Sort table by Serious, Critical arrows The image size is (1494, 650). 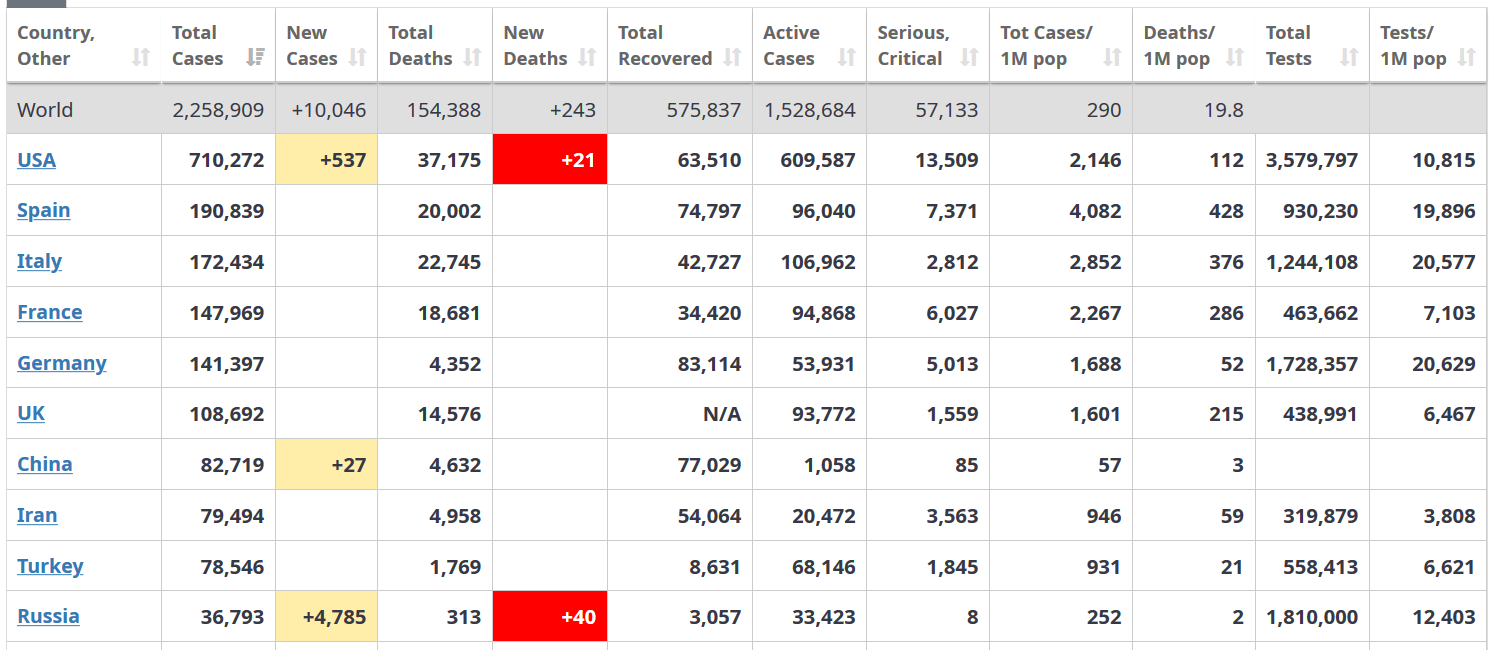tap(969, 58)
